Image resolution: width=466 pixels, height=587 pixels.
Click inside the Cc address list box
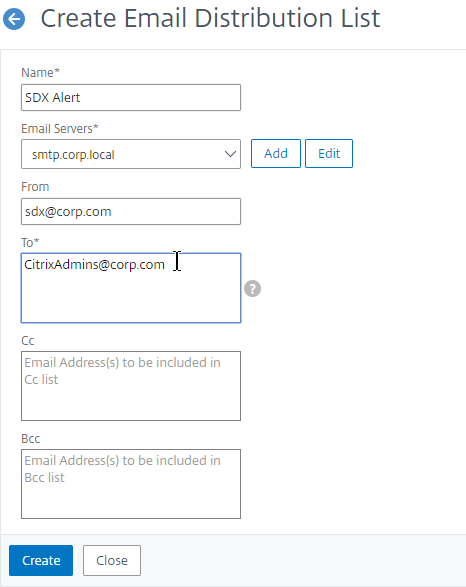131,386
